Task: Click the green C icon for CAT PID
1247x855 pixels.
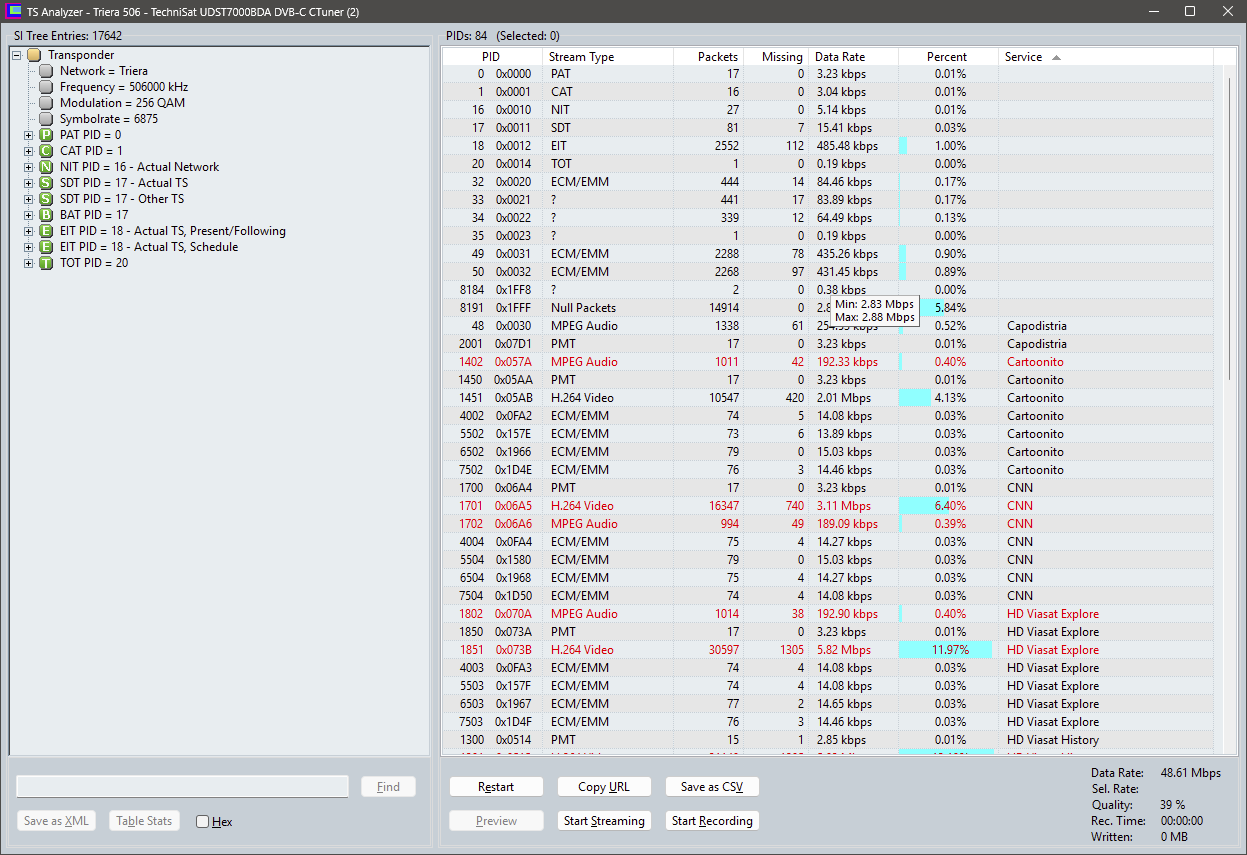Action: coord(46,151)
